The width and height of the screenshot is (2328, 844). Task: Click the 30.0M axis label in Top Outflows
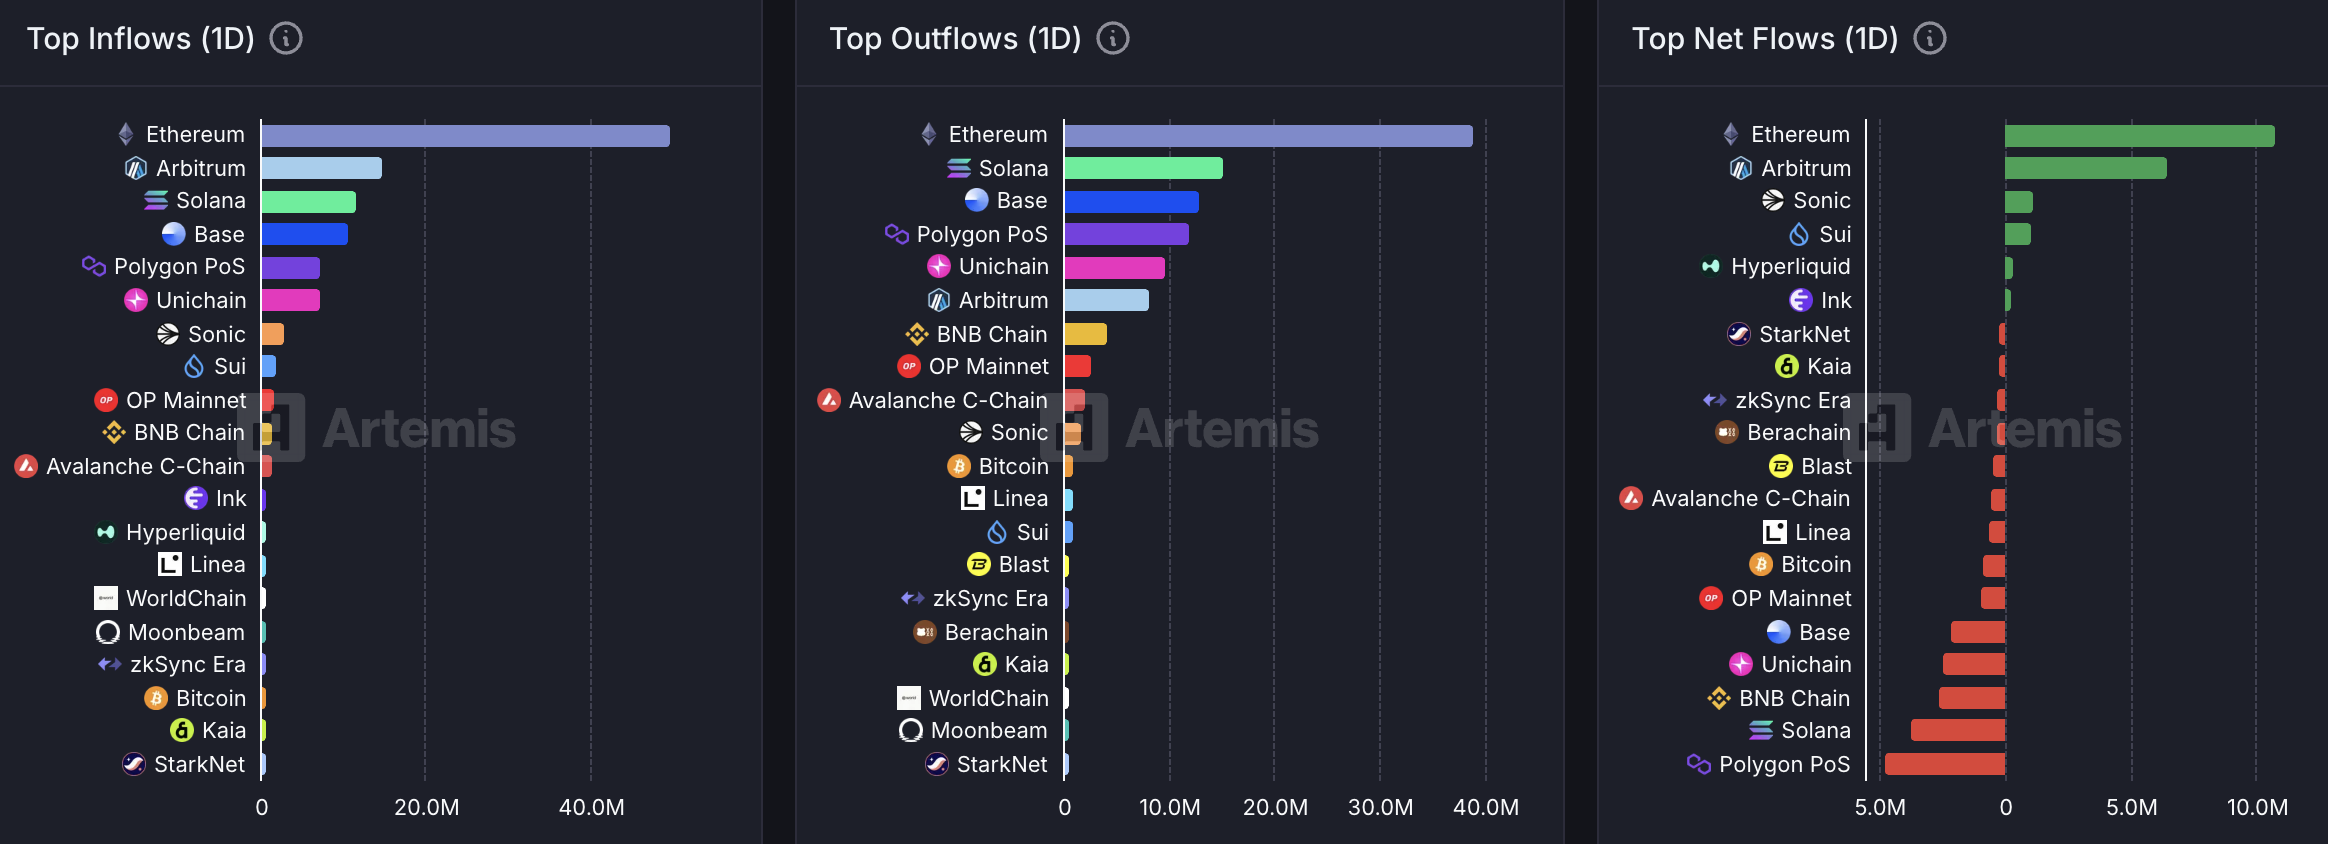click(1380, 807)
